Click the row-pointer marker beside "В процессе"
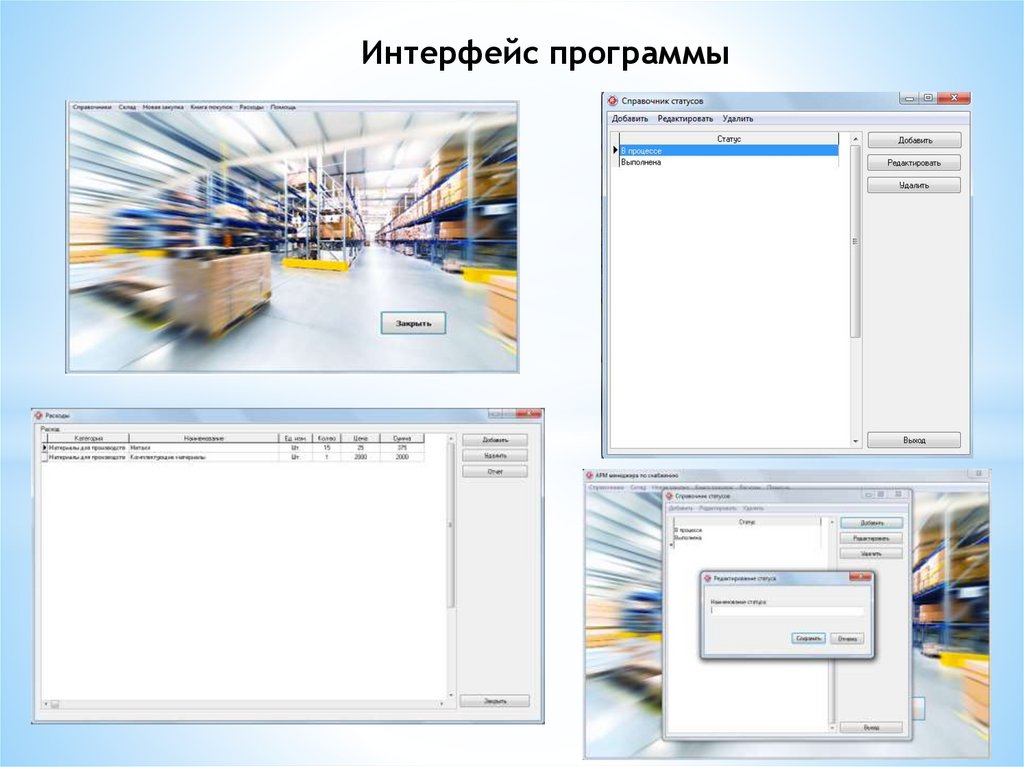The height and width of the screenshot is (767, 1024). 615,150
